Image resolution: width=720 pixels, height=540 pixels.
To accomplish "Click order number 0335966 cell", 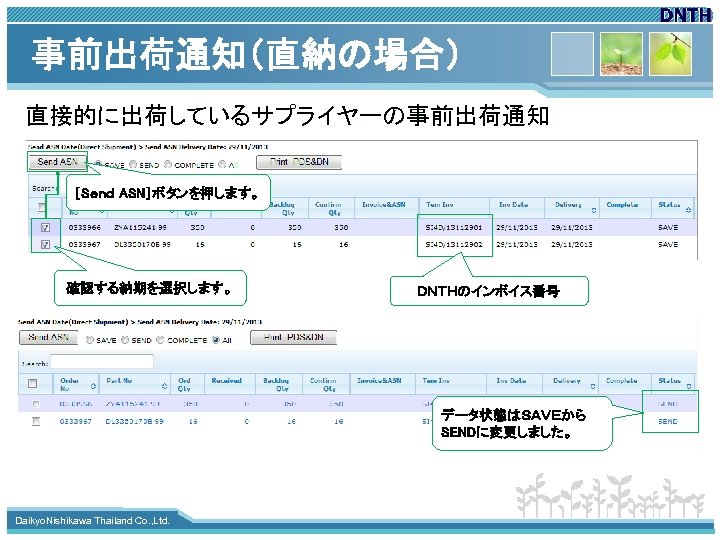I will tap(84, 227).
